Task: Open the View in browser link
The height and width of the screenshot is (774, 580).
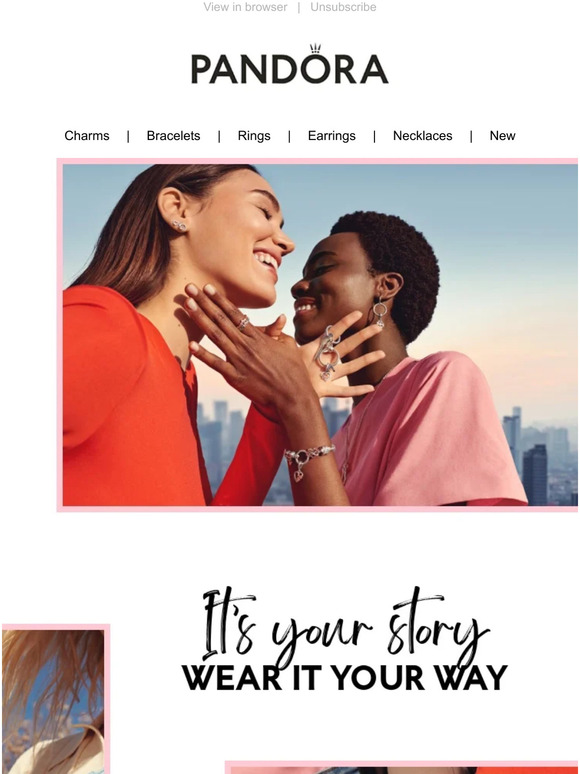Action: click(x=245, y=7)
